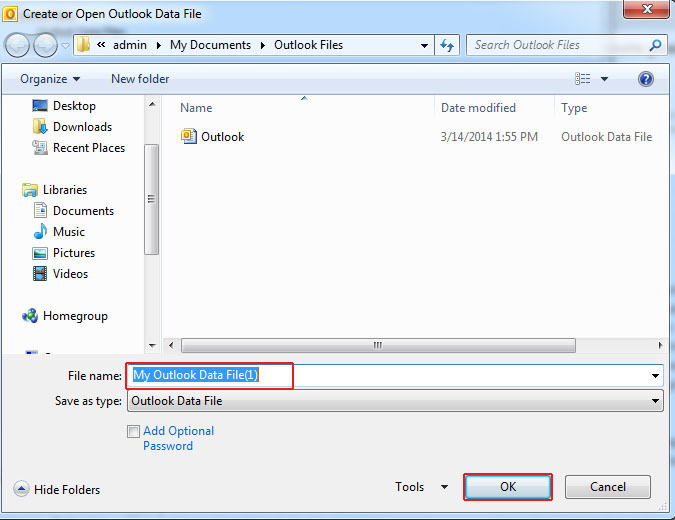Click the Refresh button beside address bar
Viewport: 675px width, 520px height.
(447, 45)
